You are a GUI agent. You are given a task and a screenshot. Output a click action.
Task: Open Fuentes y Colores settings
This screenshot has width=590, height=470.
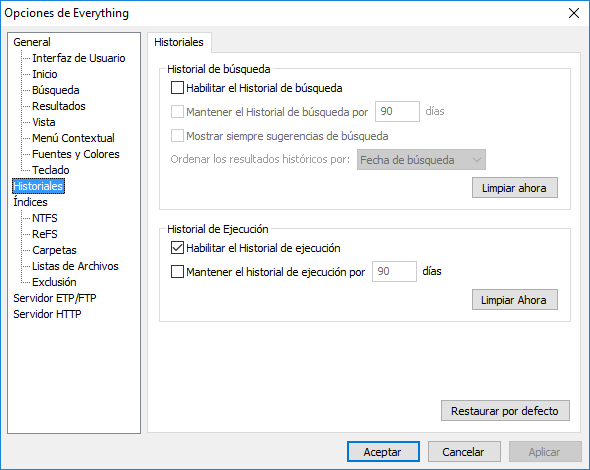pos(76,154)
